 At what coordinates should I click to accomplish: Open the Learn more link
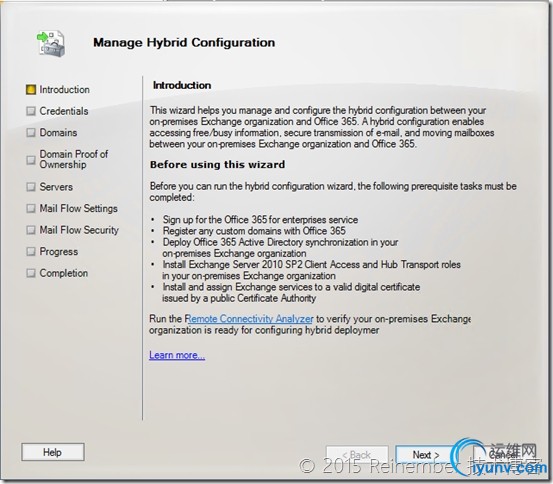(x=177, y=355)
